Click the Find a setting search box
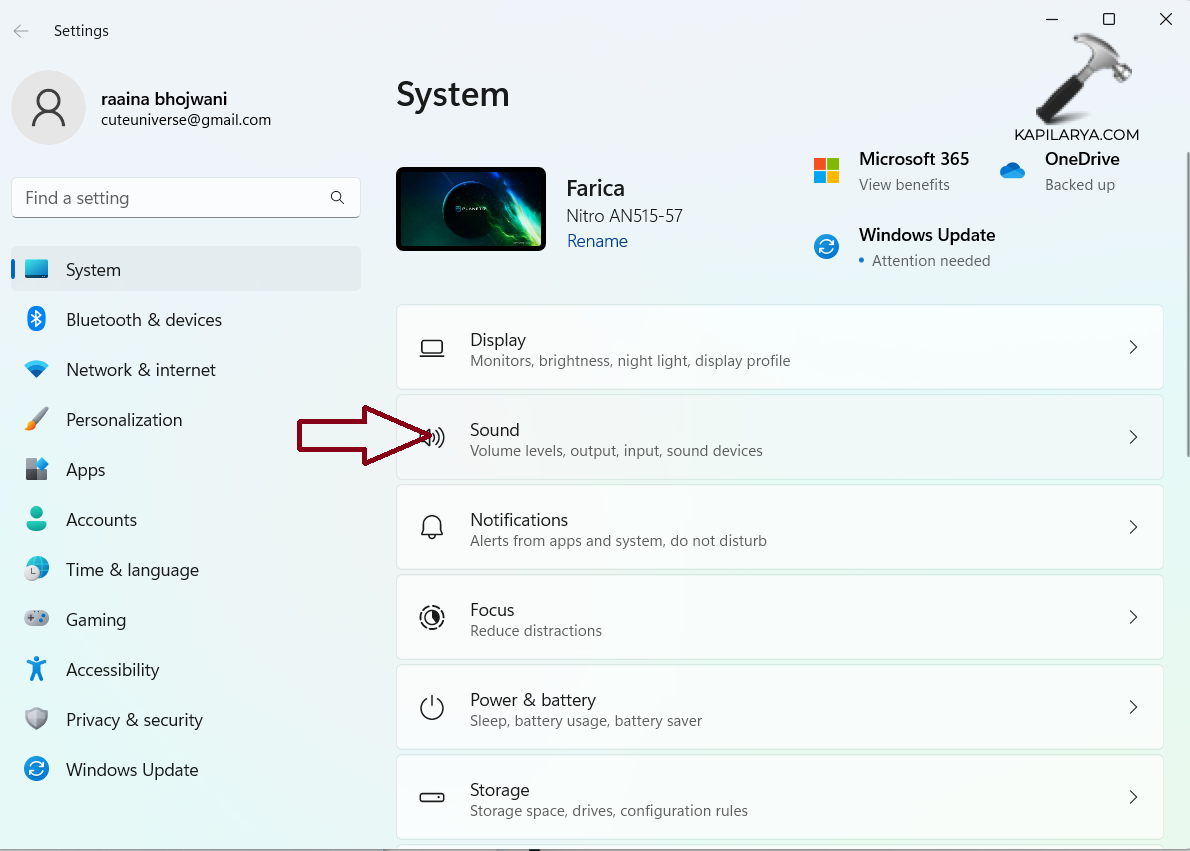This screenshot has width=1190, height=851. tap(175, 198)
